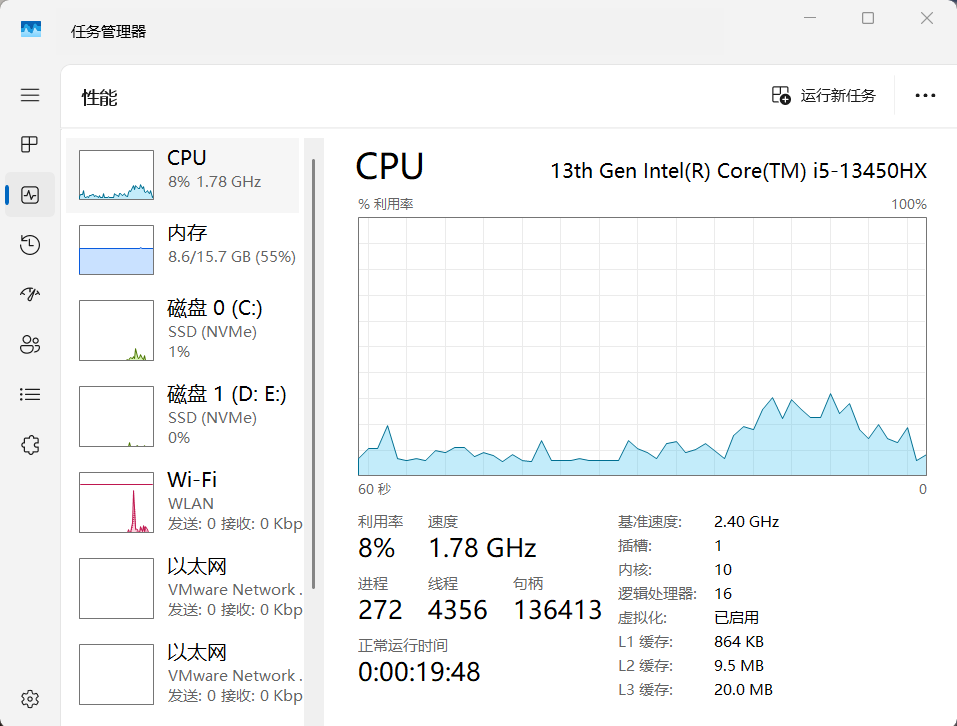Open the App history icon
This screenshot has width=957, height=726.
(30, 245)
